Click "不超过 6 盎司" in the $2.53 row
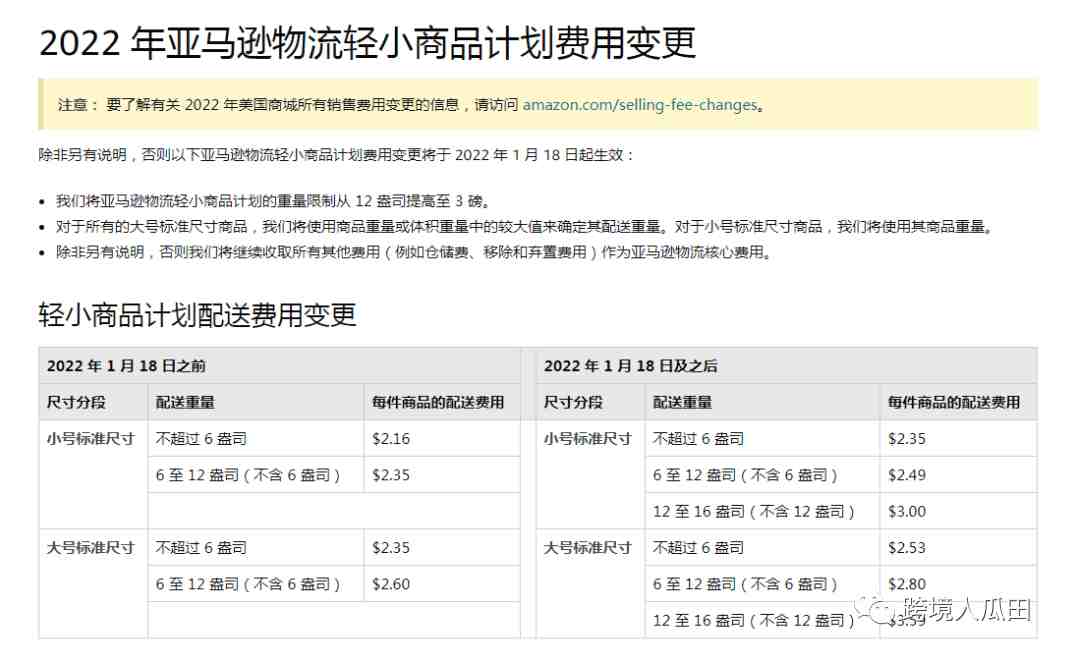The width and height of the screenshot is (1066, 656). pyautogui.click(x=698, y=548)
